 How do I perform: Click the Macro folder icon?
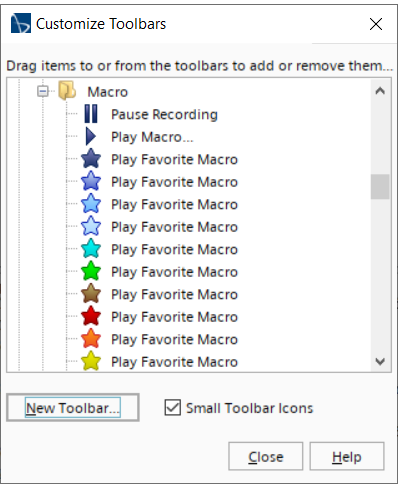point(67,91)
